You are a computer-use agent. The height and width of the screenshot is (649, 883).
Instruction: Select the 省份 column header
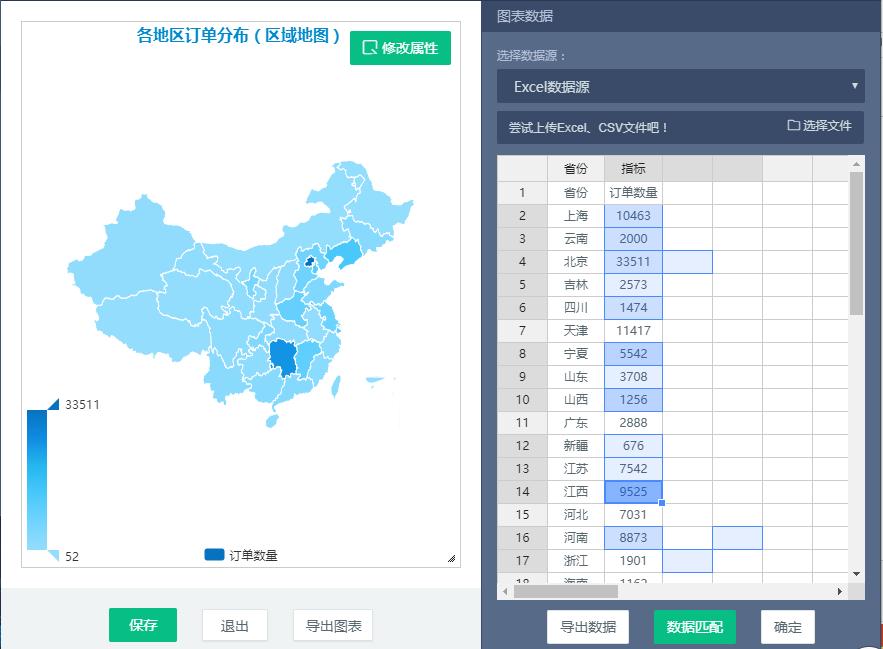(x=576, y=168)
